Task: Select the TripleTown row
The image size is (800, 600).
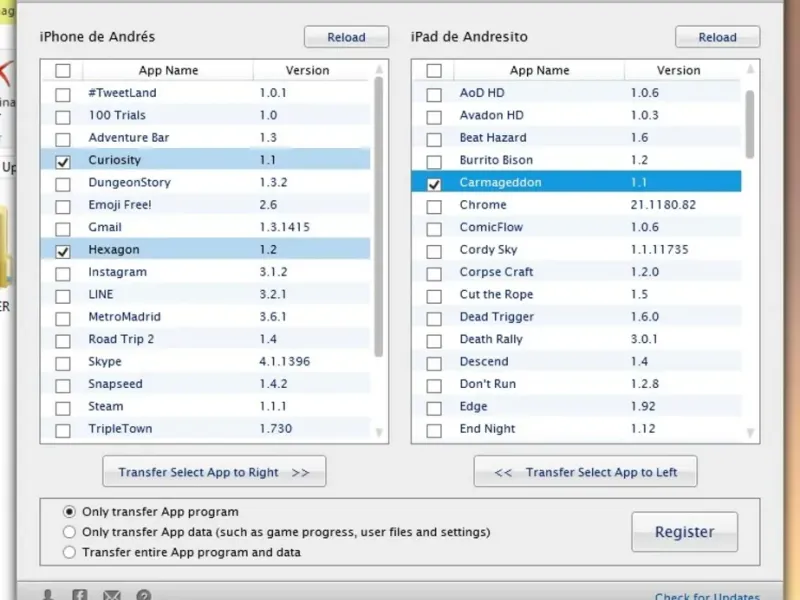Action: [206, 429]
